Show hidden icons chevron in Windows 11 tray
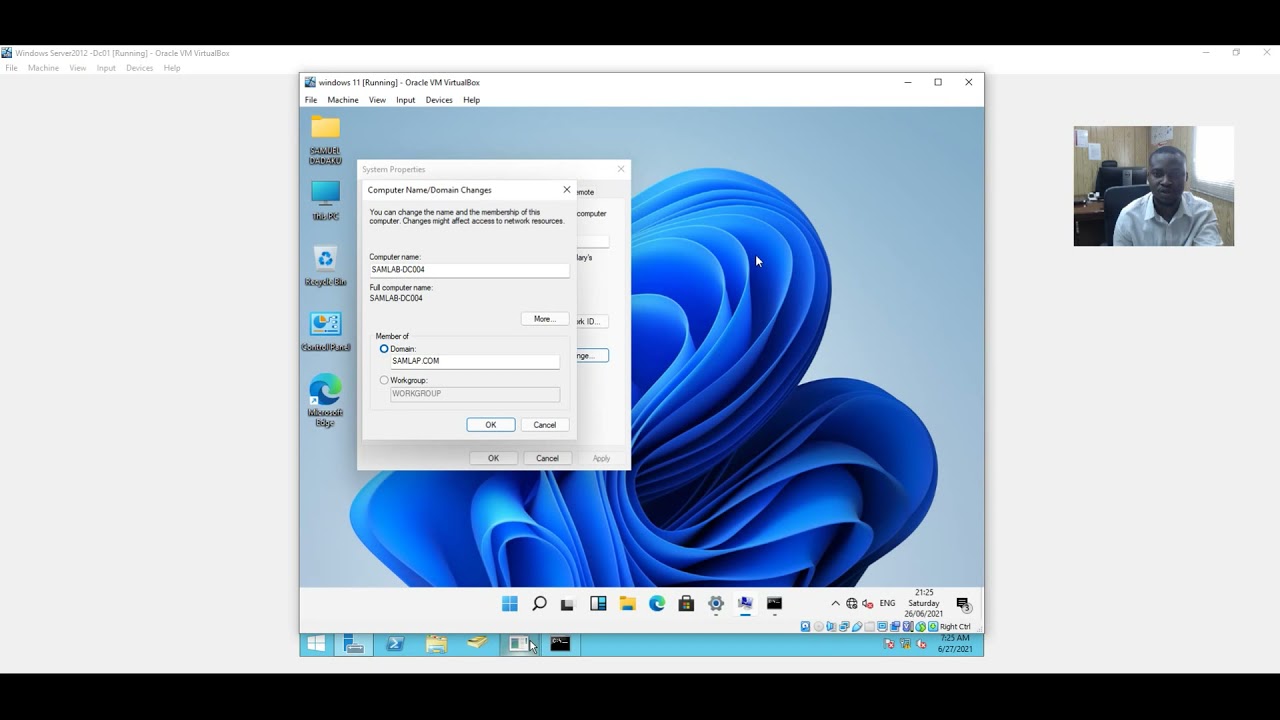This screenshot has height=720, width=1280. click(836, 603)
